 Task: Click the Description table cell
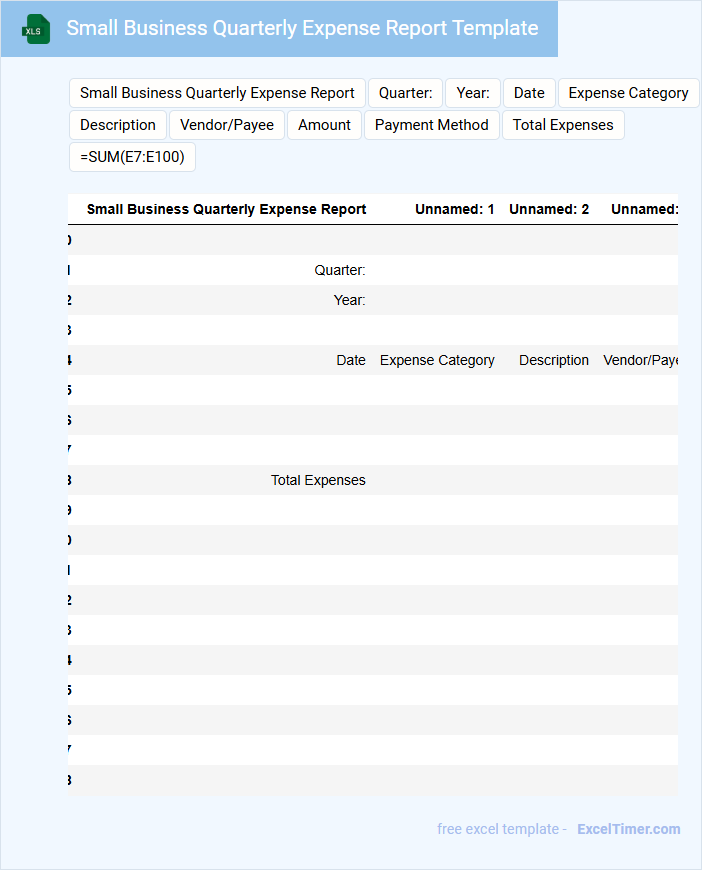coord(554,360)
